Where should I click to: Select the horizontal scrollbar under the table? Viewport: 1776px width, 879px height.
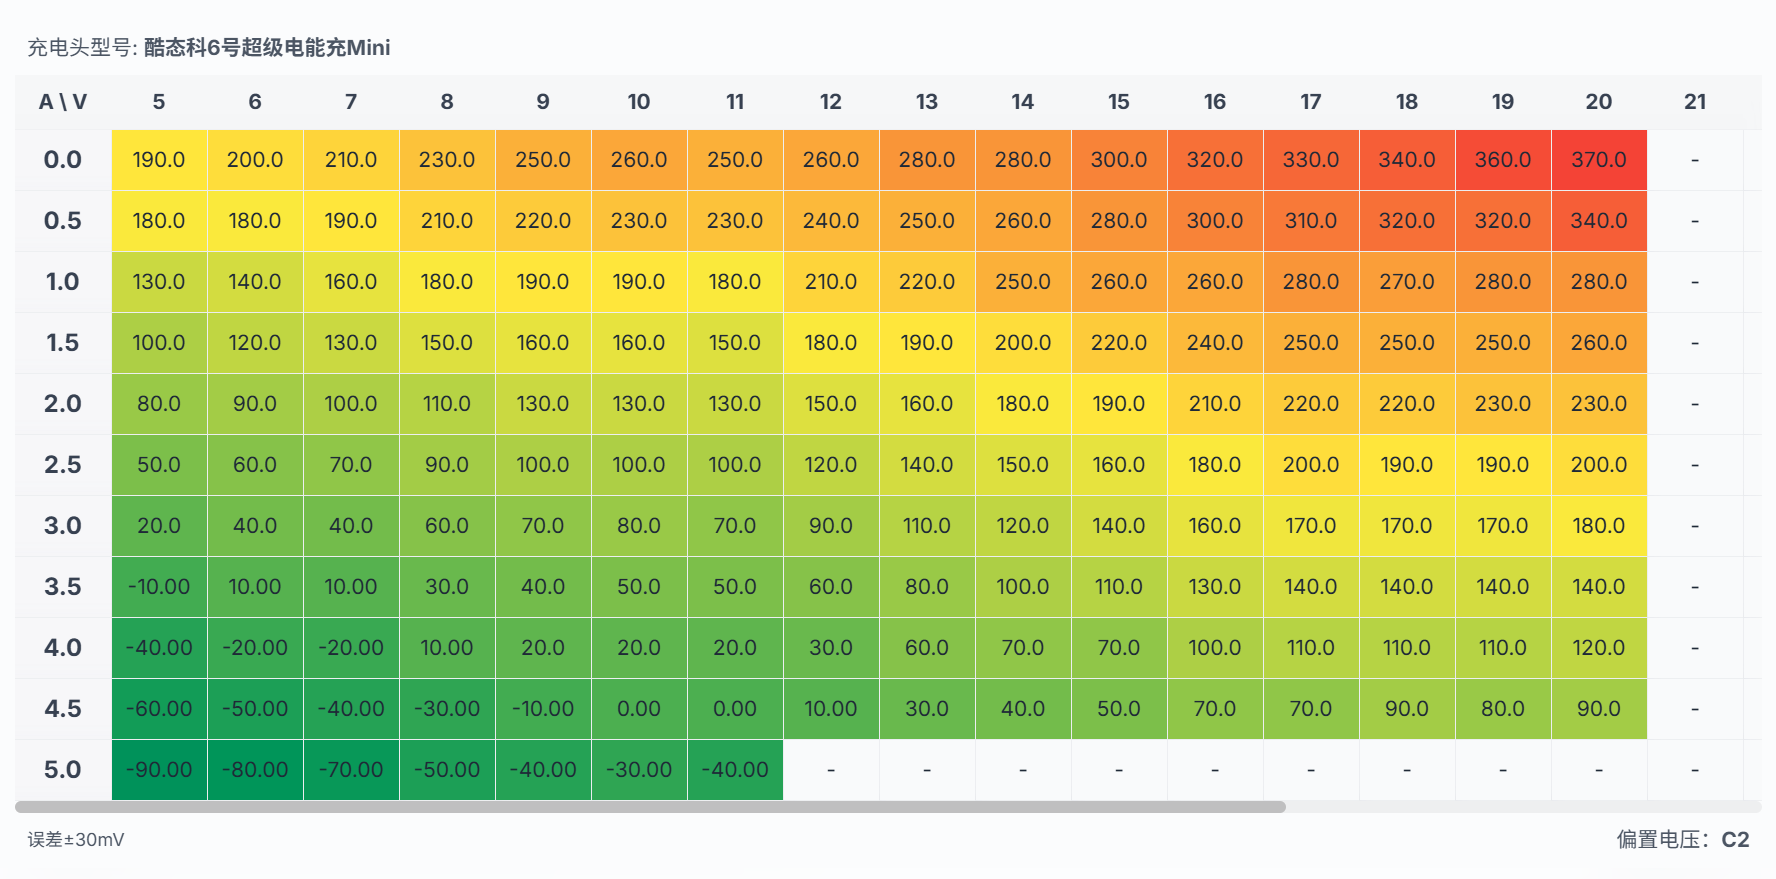coord(650,807)
